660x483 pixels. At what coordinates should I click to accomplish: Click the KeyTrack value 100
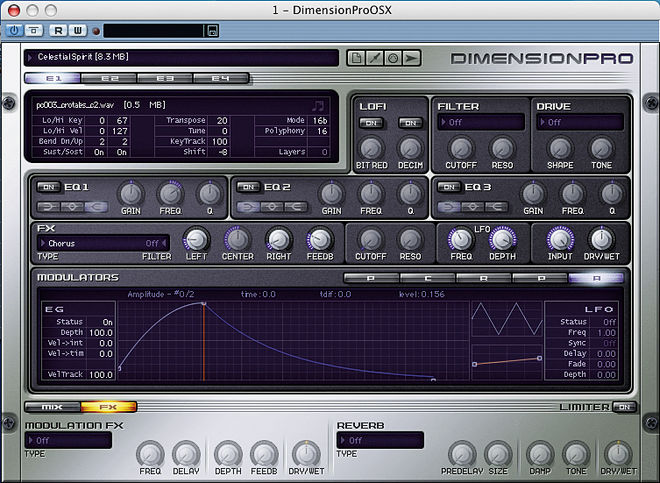(220, 141)
